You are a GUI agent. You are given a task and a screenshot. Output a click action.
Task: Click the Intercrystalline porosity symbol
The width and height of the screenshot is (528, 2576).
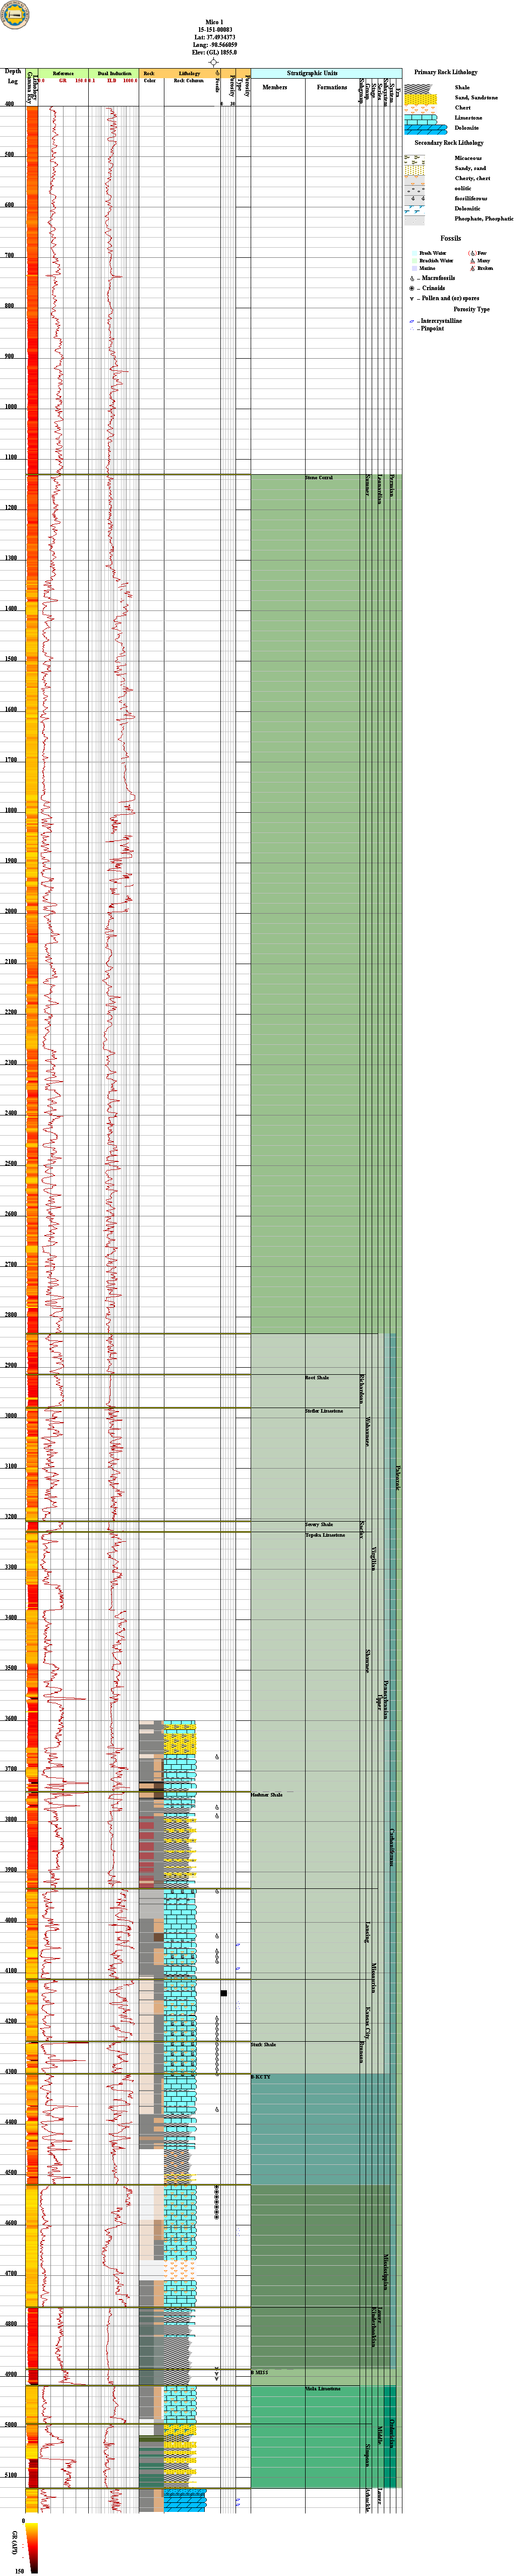412,321
